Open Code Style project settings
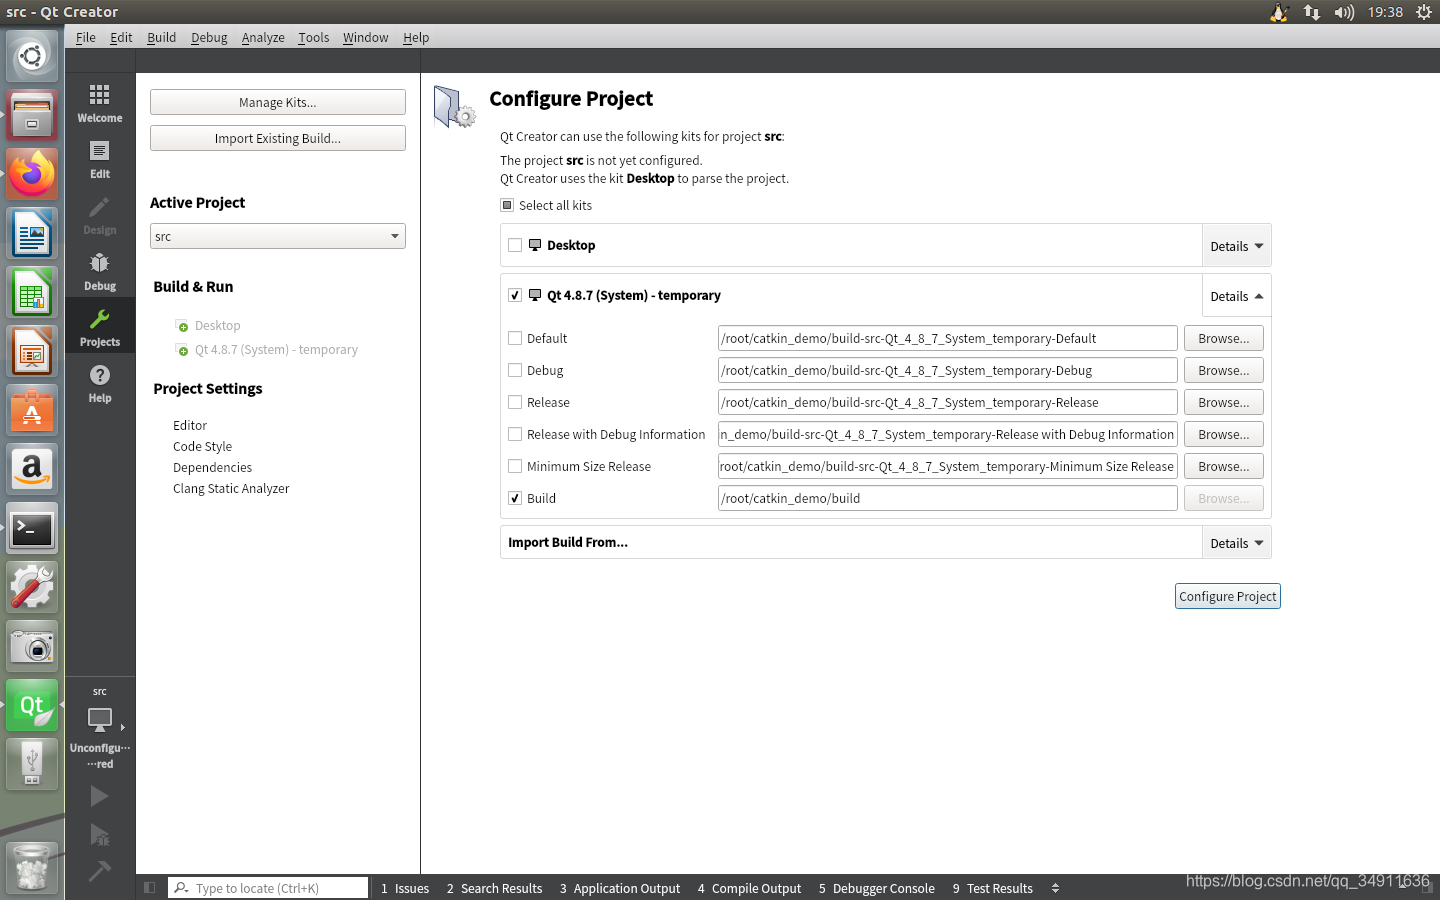The image size is (1440, 900). 202,446
